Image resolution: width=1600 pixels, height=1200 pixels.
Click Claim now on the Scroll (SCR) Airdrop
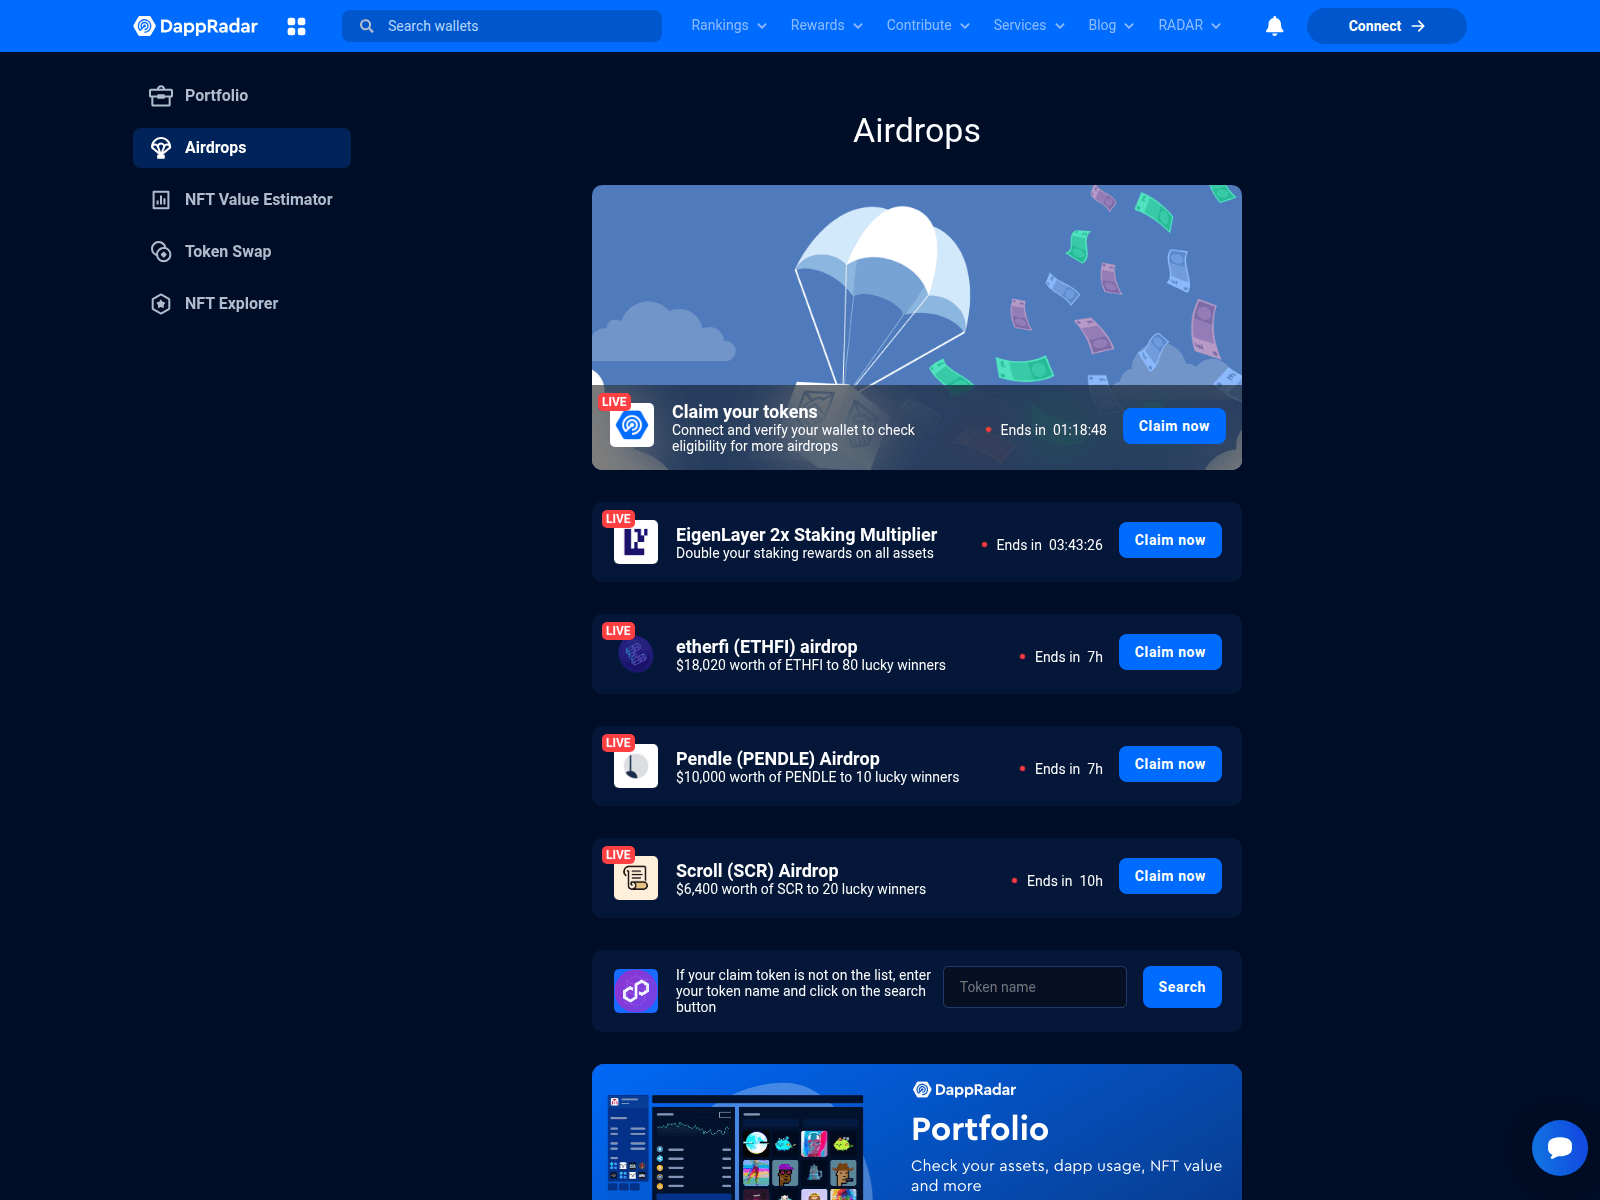tap(1170, 876)
